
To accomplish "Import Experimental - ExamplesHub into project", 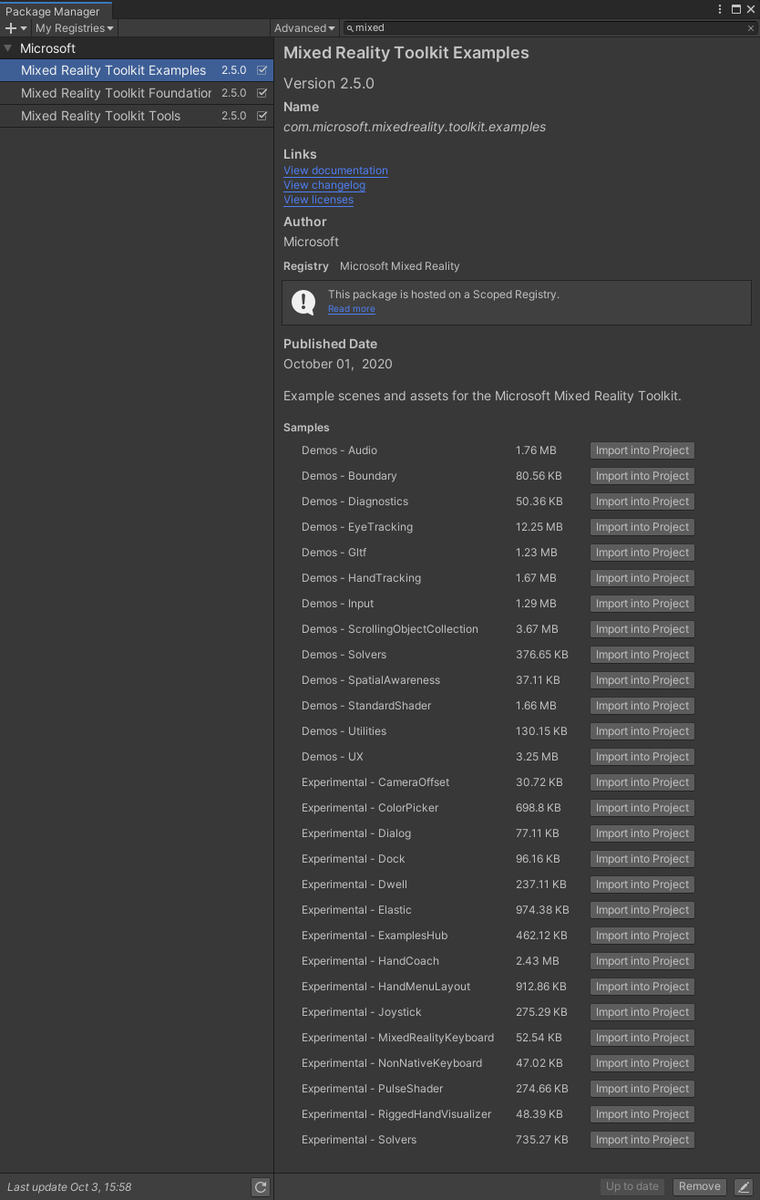I will [642, 935].
